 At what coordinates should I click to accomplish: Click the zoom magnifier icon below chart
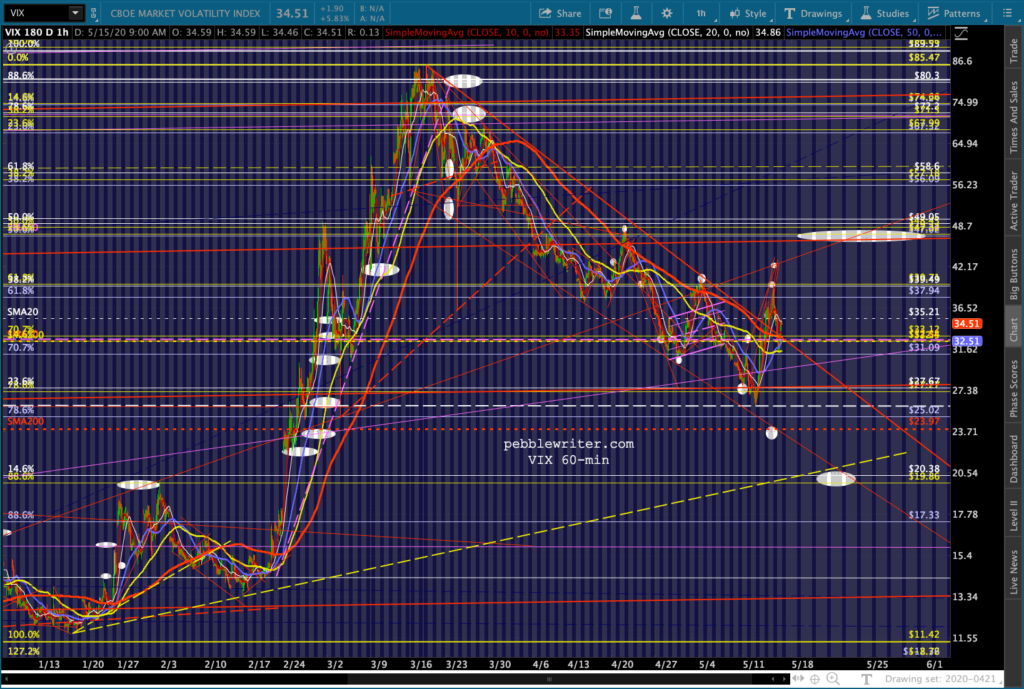point(833,679)
